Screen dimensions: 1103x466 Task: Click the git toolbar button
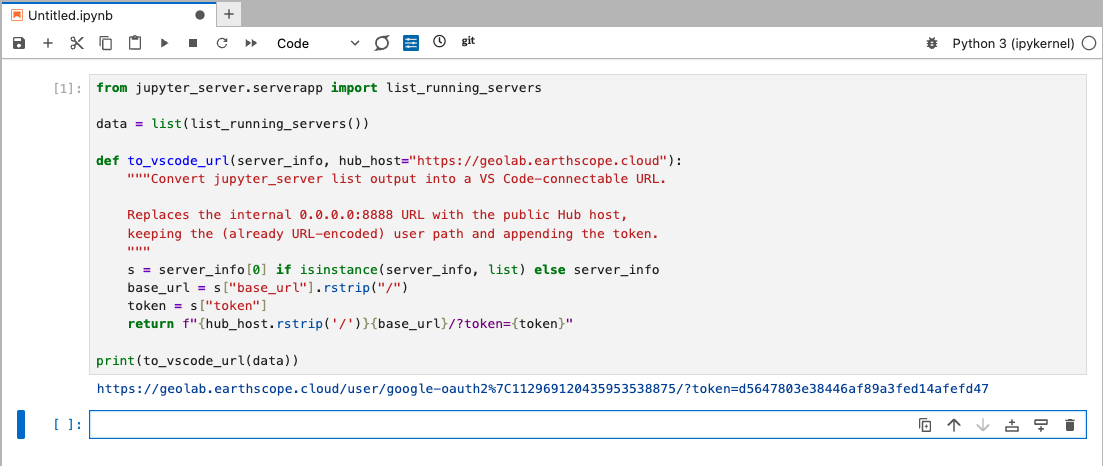point(468,42)
